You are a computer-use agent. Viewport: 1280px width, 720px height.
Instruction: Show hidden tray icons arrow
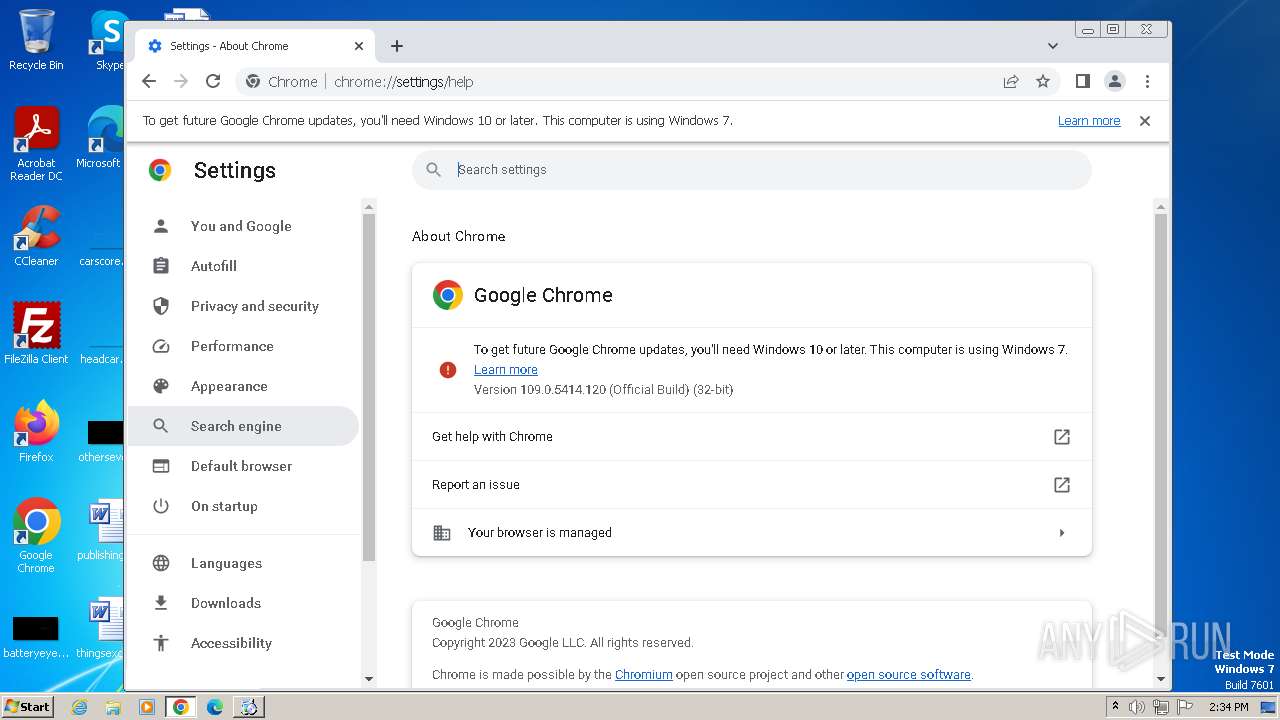pyautogui.click(x=1115, y=707)
